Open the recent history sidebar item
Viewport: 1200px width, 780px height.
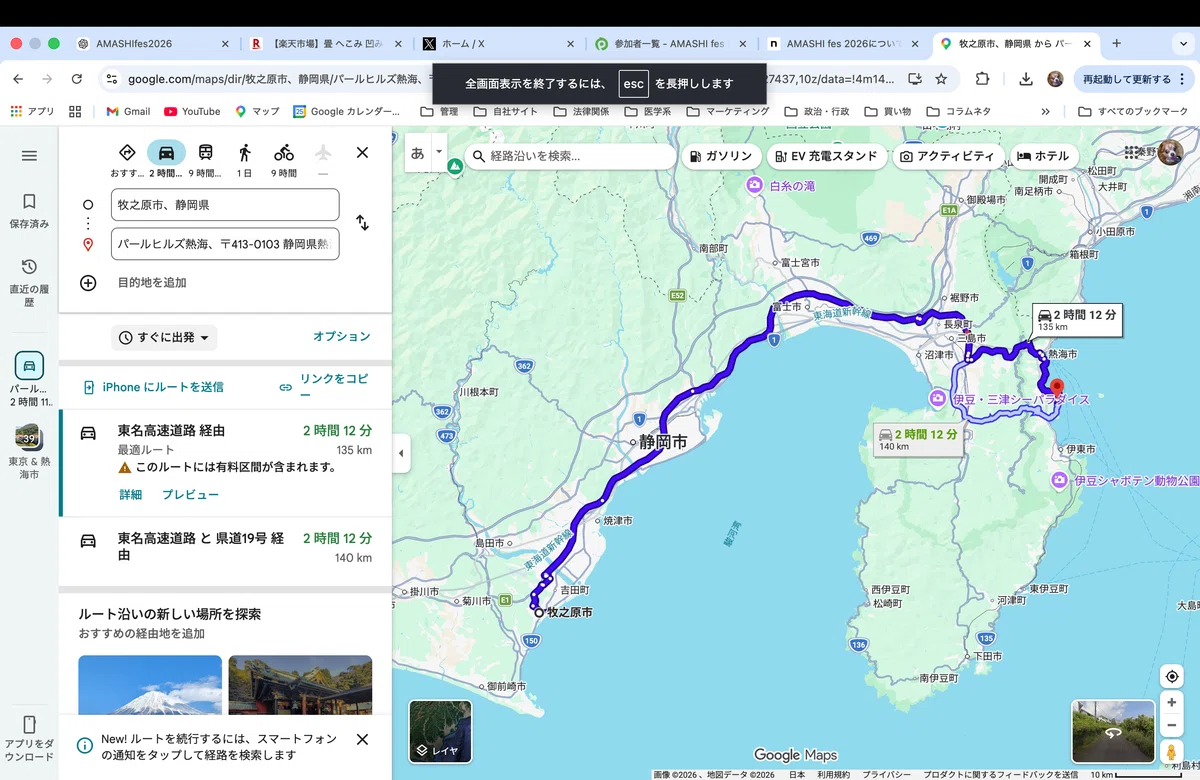pos(29,281)
